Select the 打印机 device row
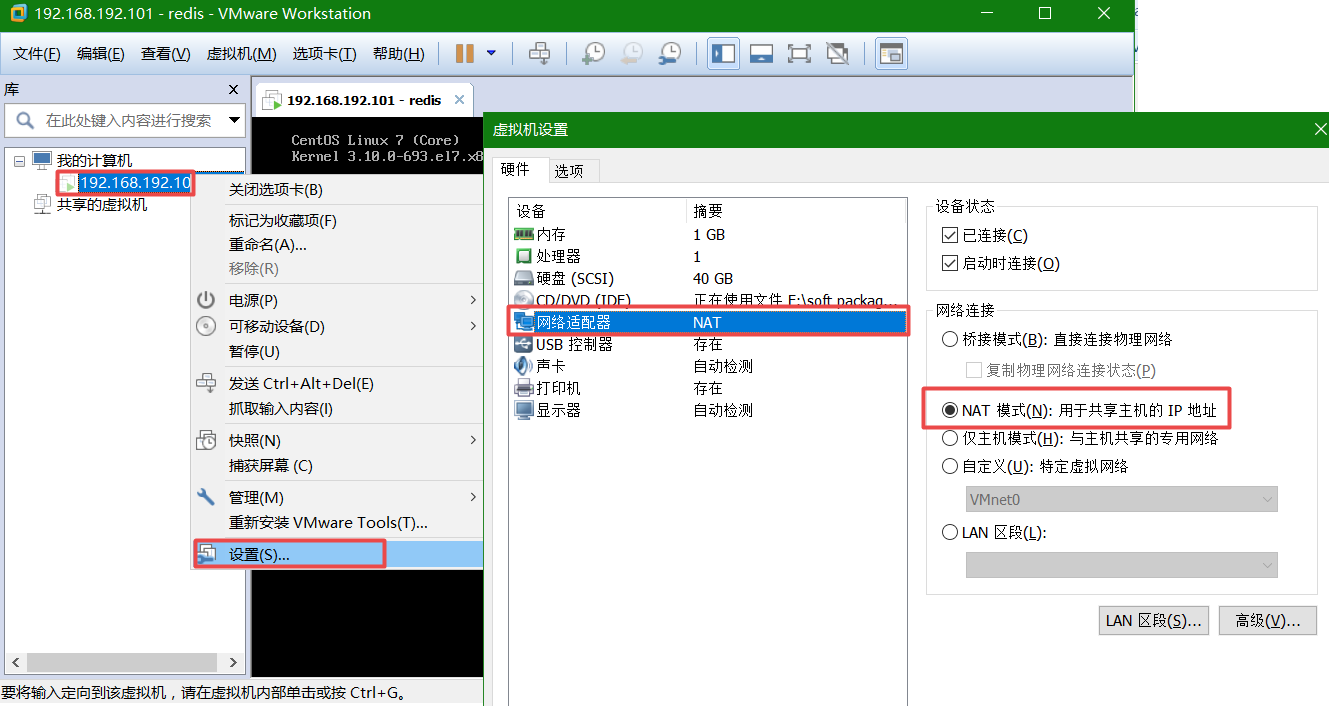 click(x=708, y=388)
